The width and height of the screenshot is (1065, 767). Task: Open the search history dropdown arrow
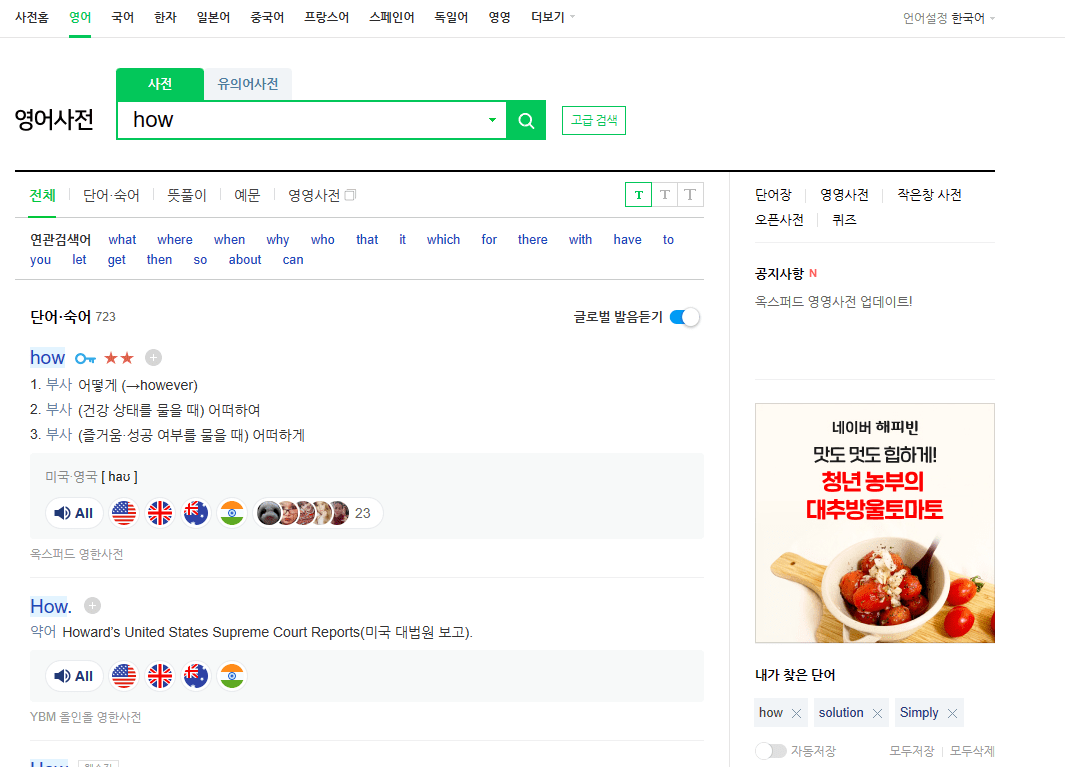click(x=492, y=119)
